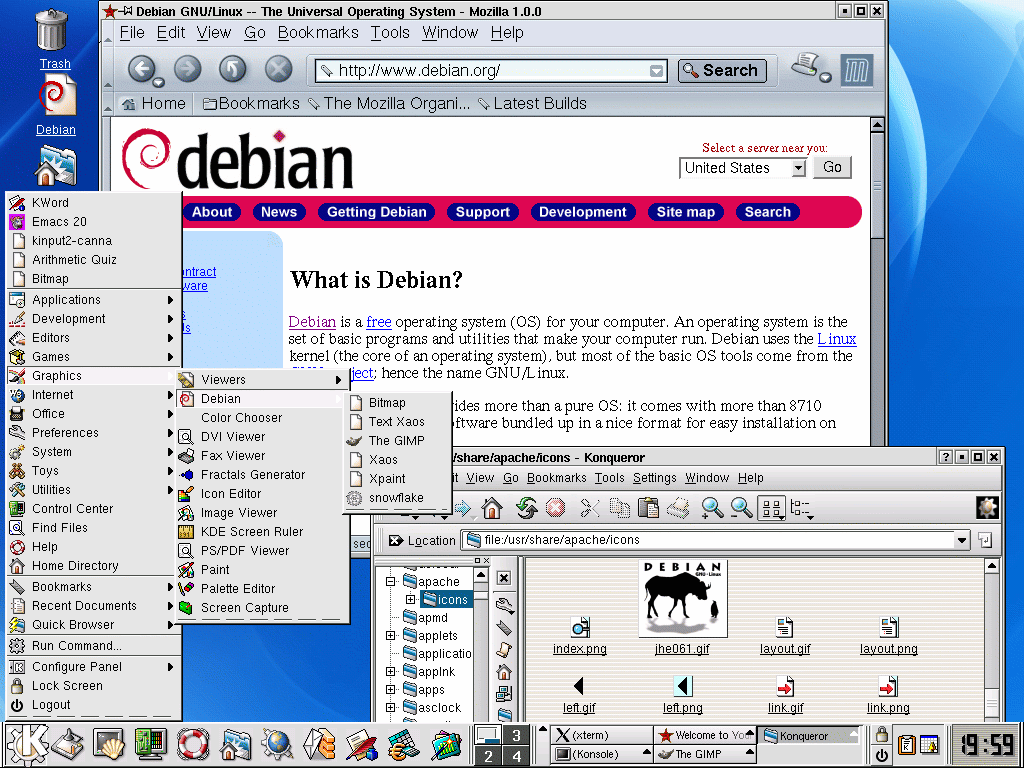Image resolution: width=1024 pixels, height=768 pixels.
Task: Open Konqueror's Location history dropdown arrow
Action: [961, 541]
